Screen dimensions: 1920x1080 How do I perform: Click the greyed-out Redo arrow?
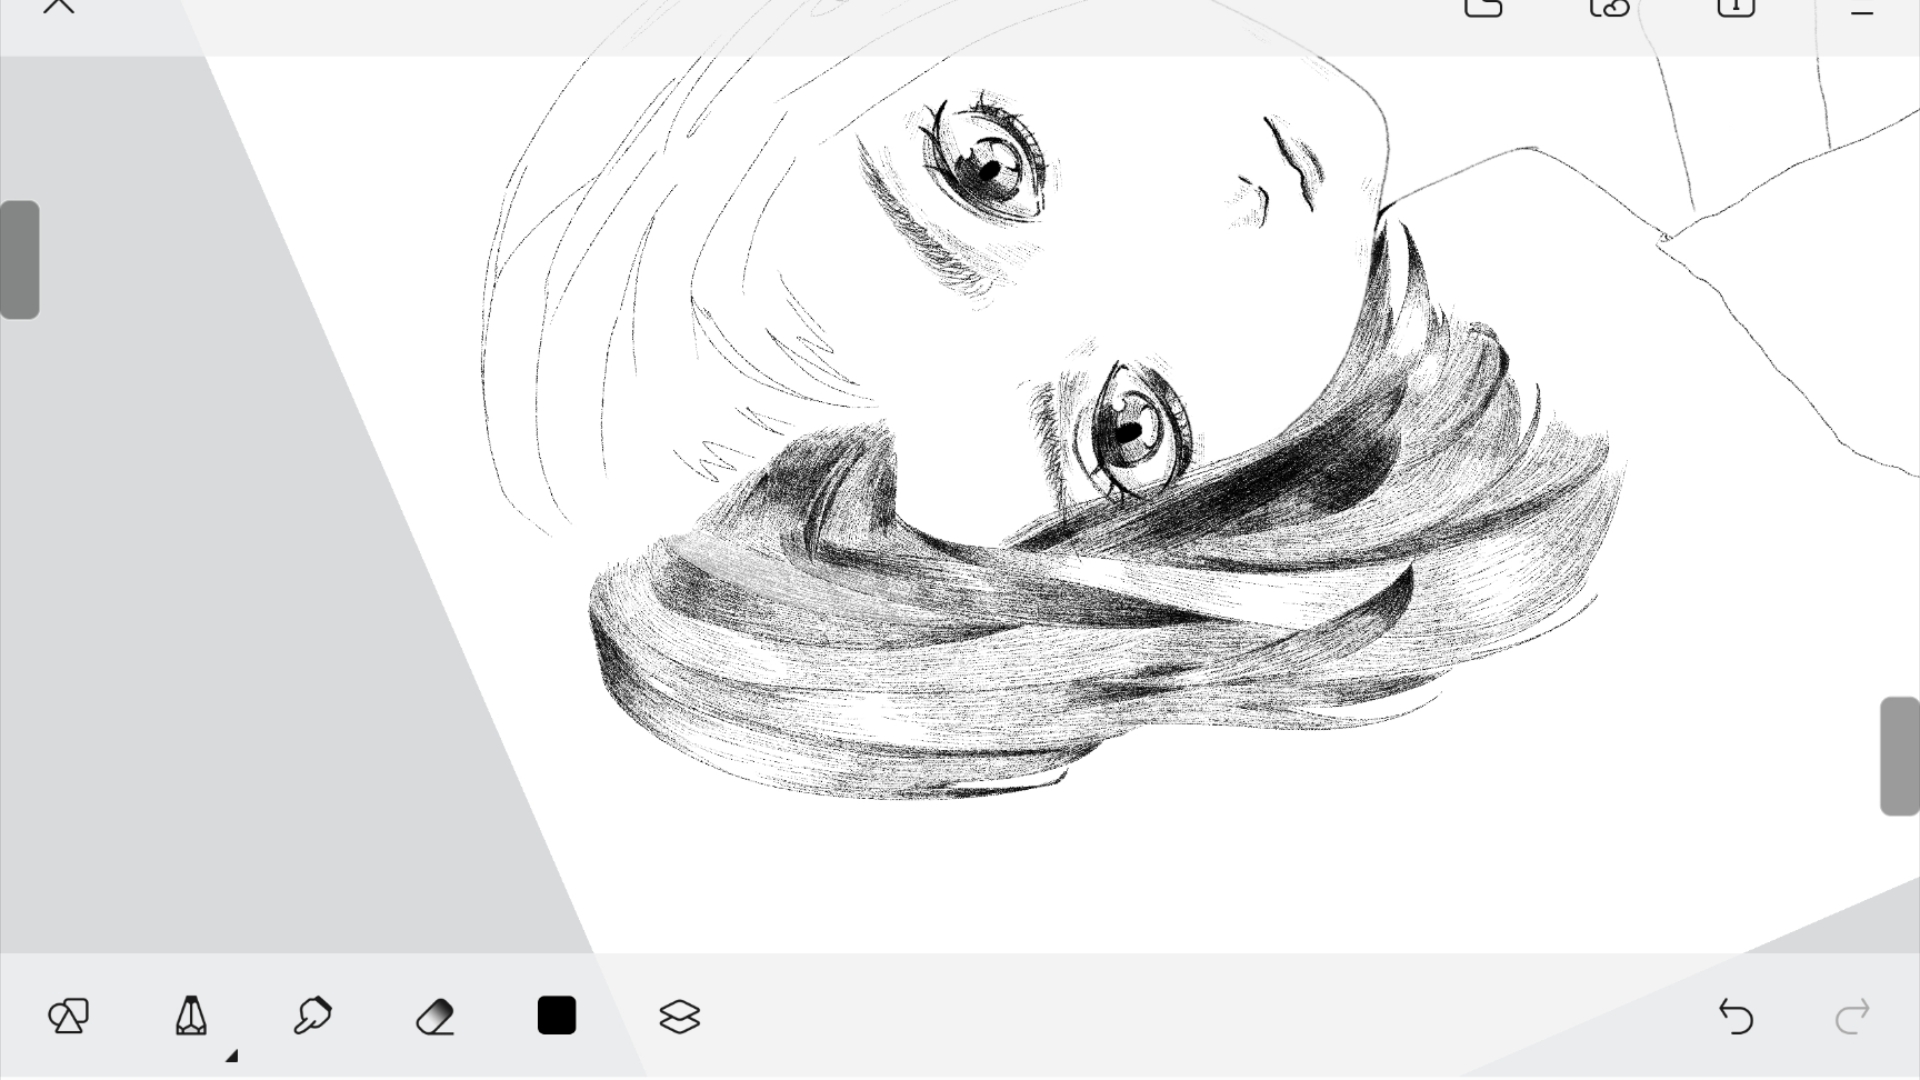(x=1853, y=1016)
